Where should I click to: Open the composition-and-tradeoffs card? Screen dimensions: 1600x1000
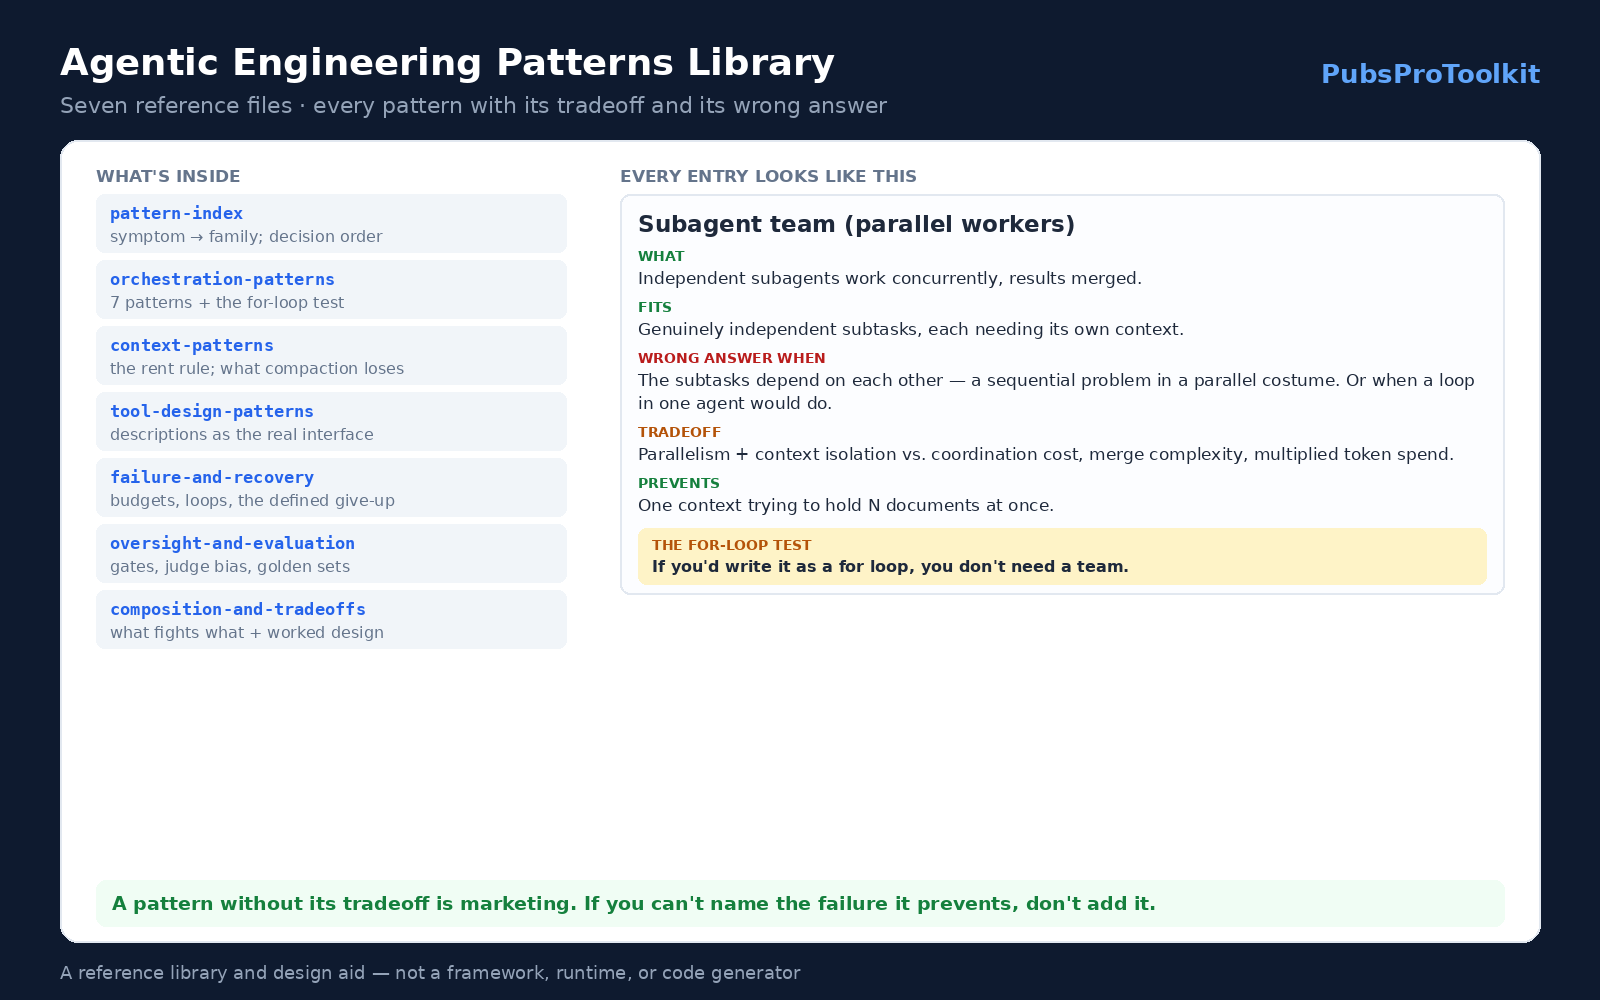pyautogui.click(x=331, y=619)
